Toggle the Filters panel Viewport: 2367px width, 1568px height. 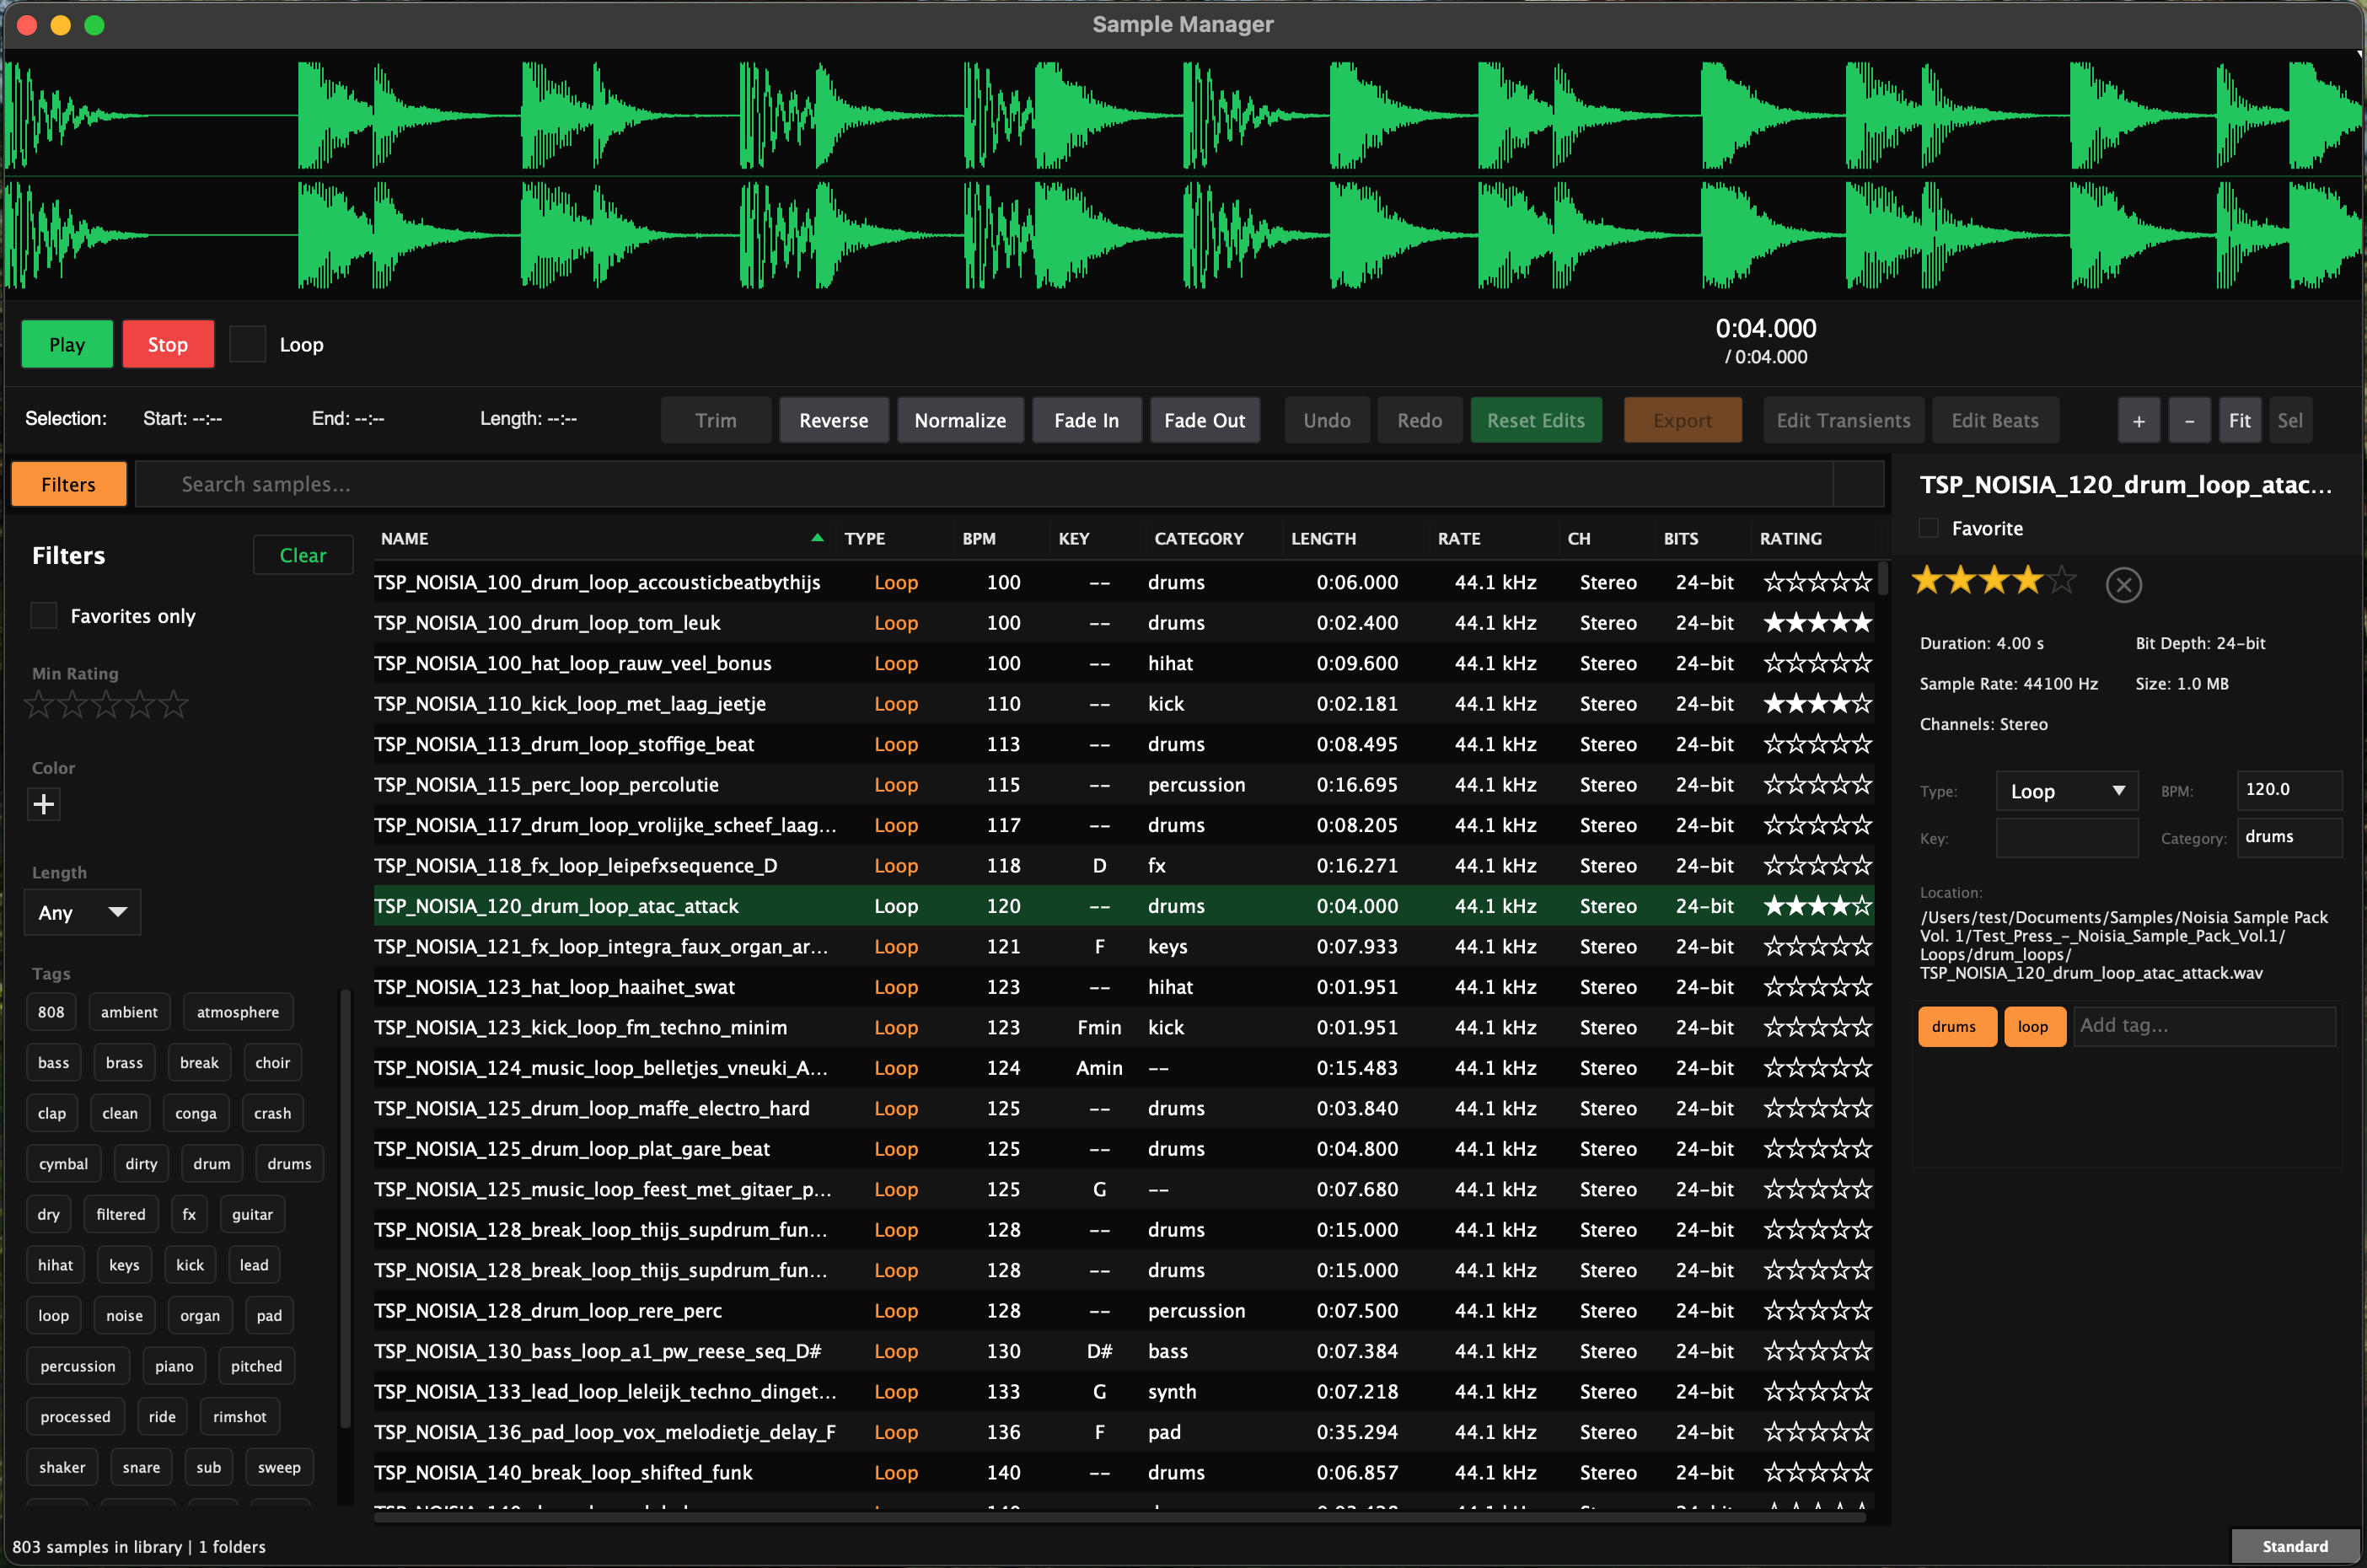click(x=67, y=483)
